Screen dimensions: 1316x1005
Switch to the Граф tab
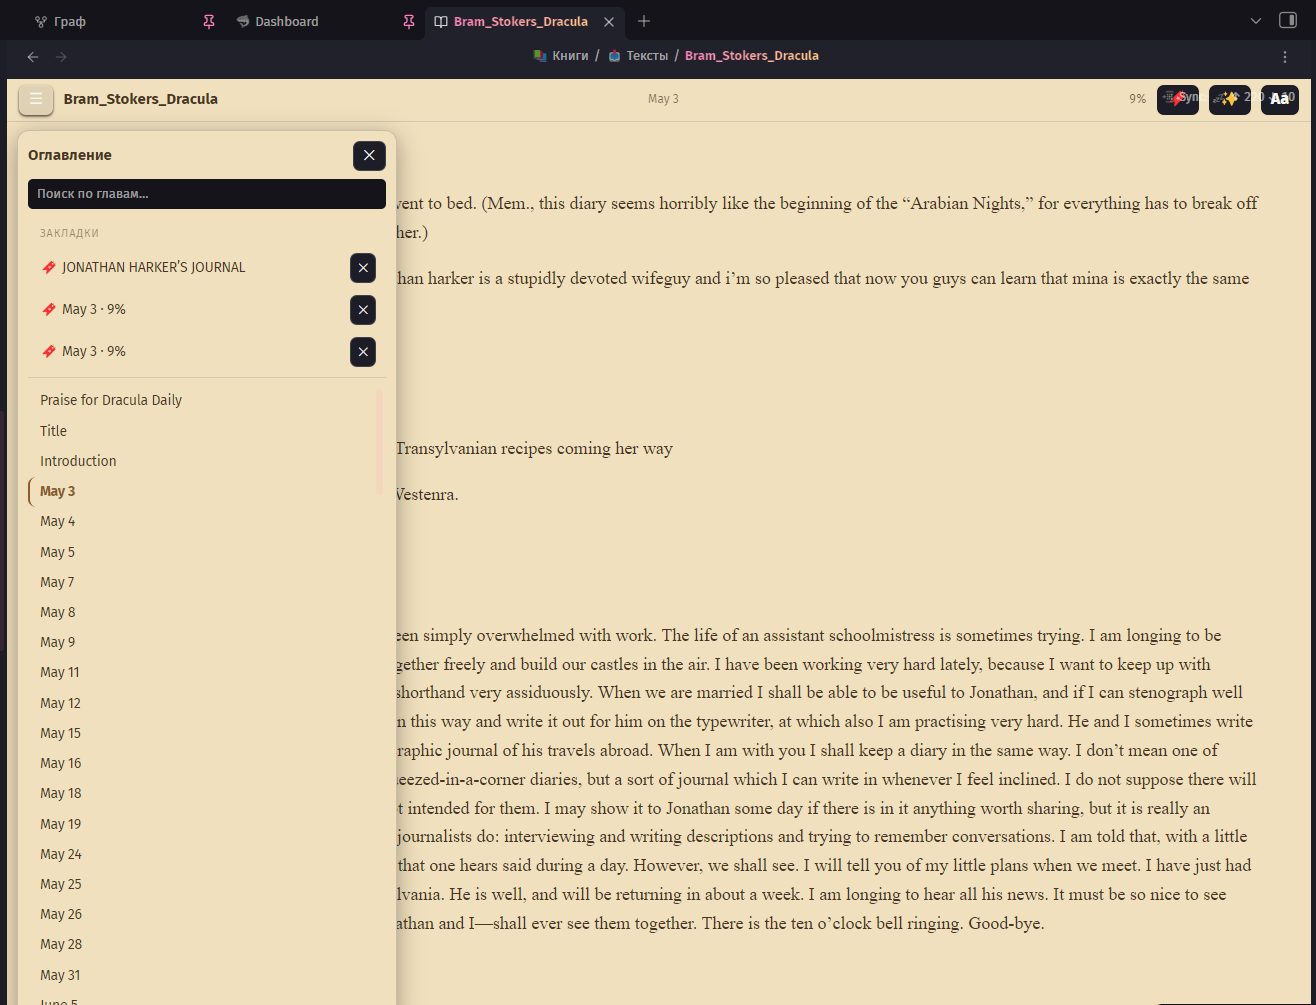click(70, 21)
